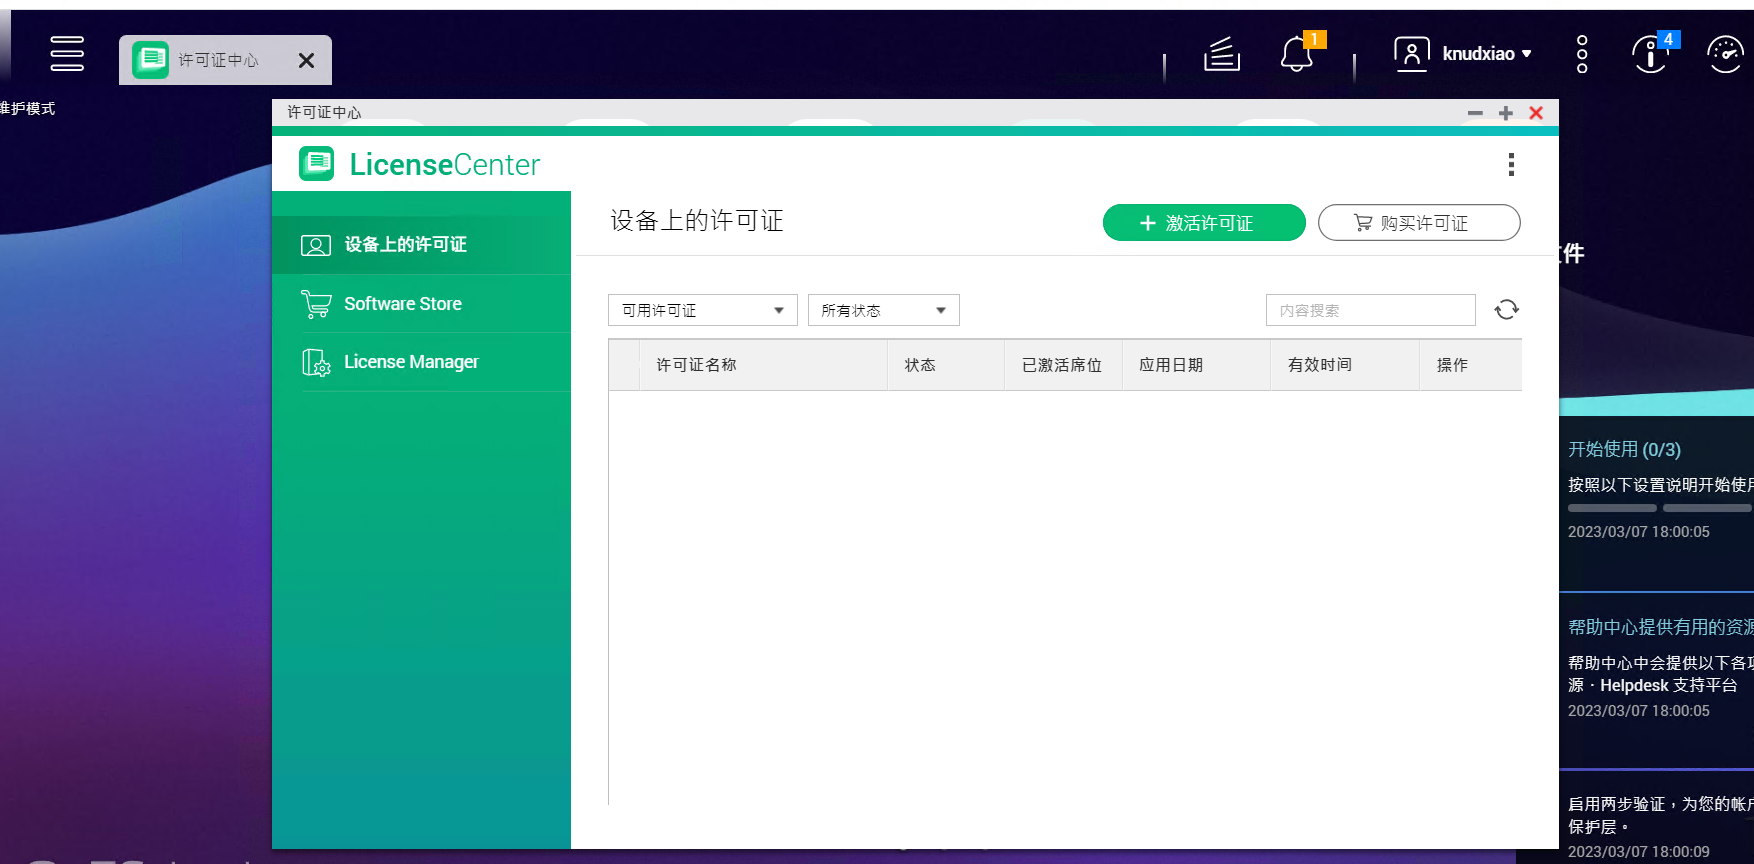The height and width of the screenshot is (864, 1754).
Task: Click the LicenseCenter logo icon
Action: tap(317, 164)
